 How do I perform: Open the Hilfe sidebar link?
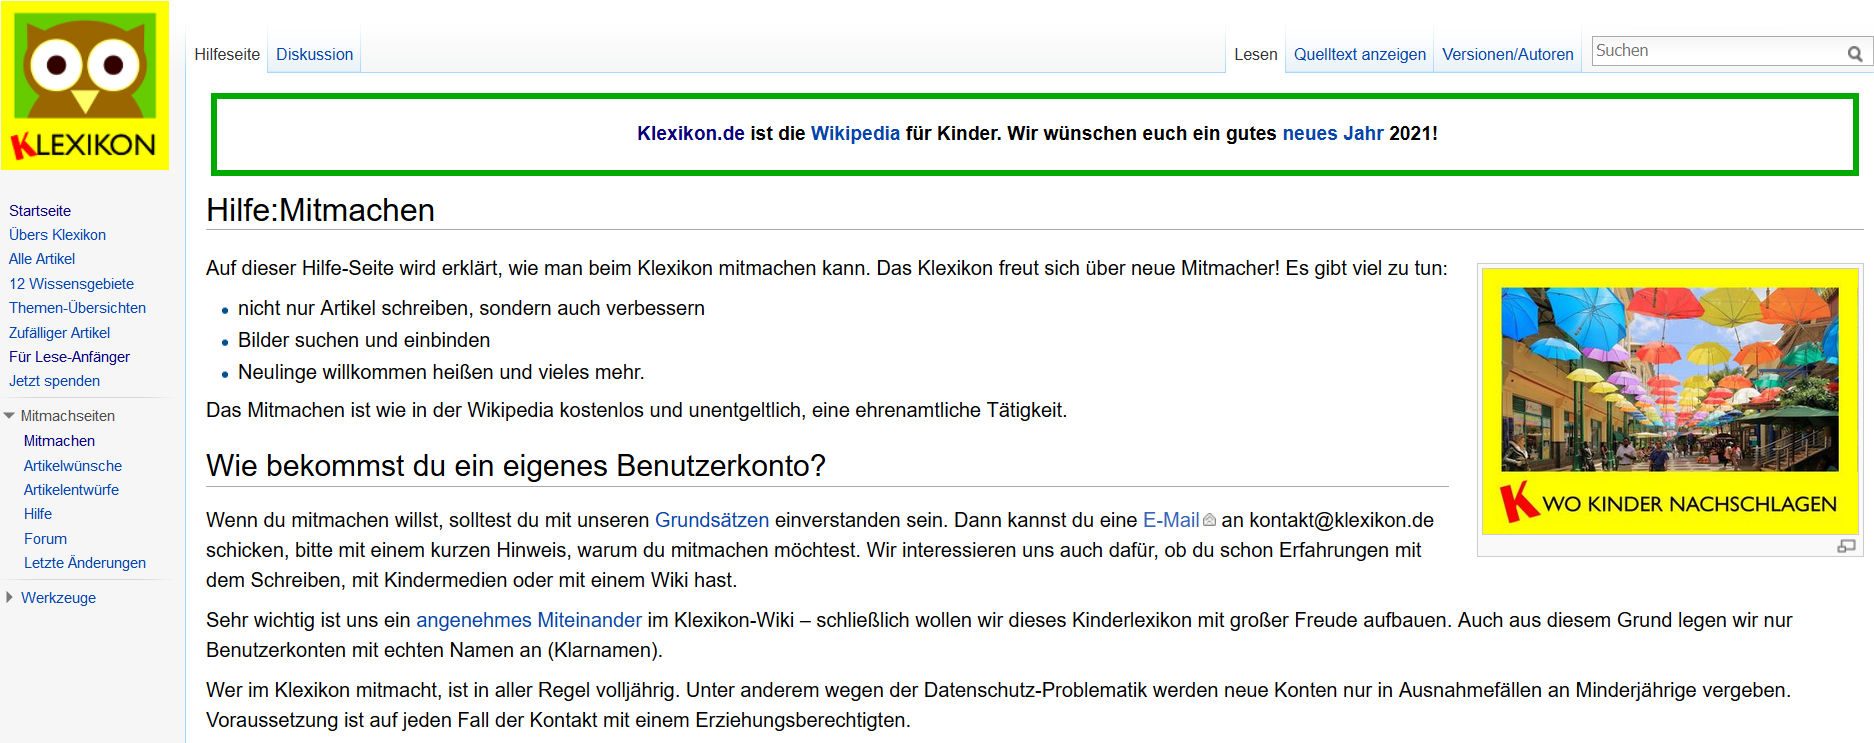[38, 514]
